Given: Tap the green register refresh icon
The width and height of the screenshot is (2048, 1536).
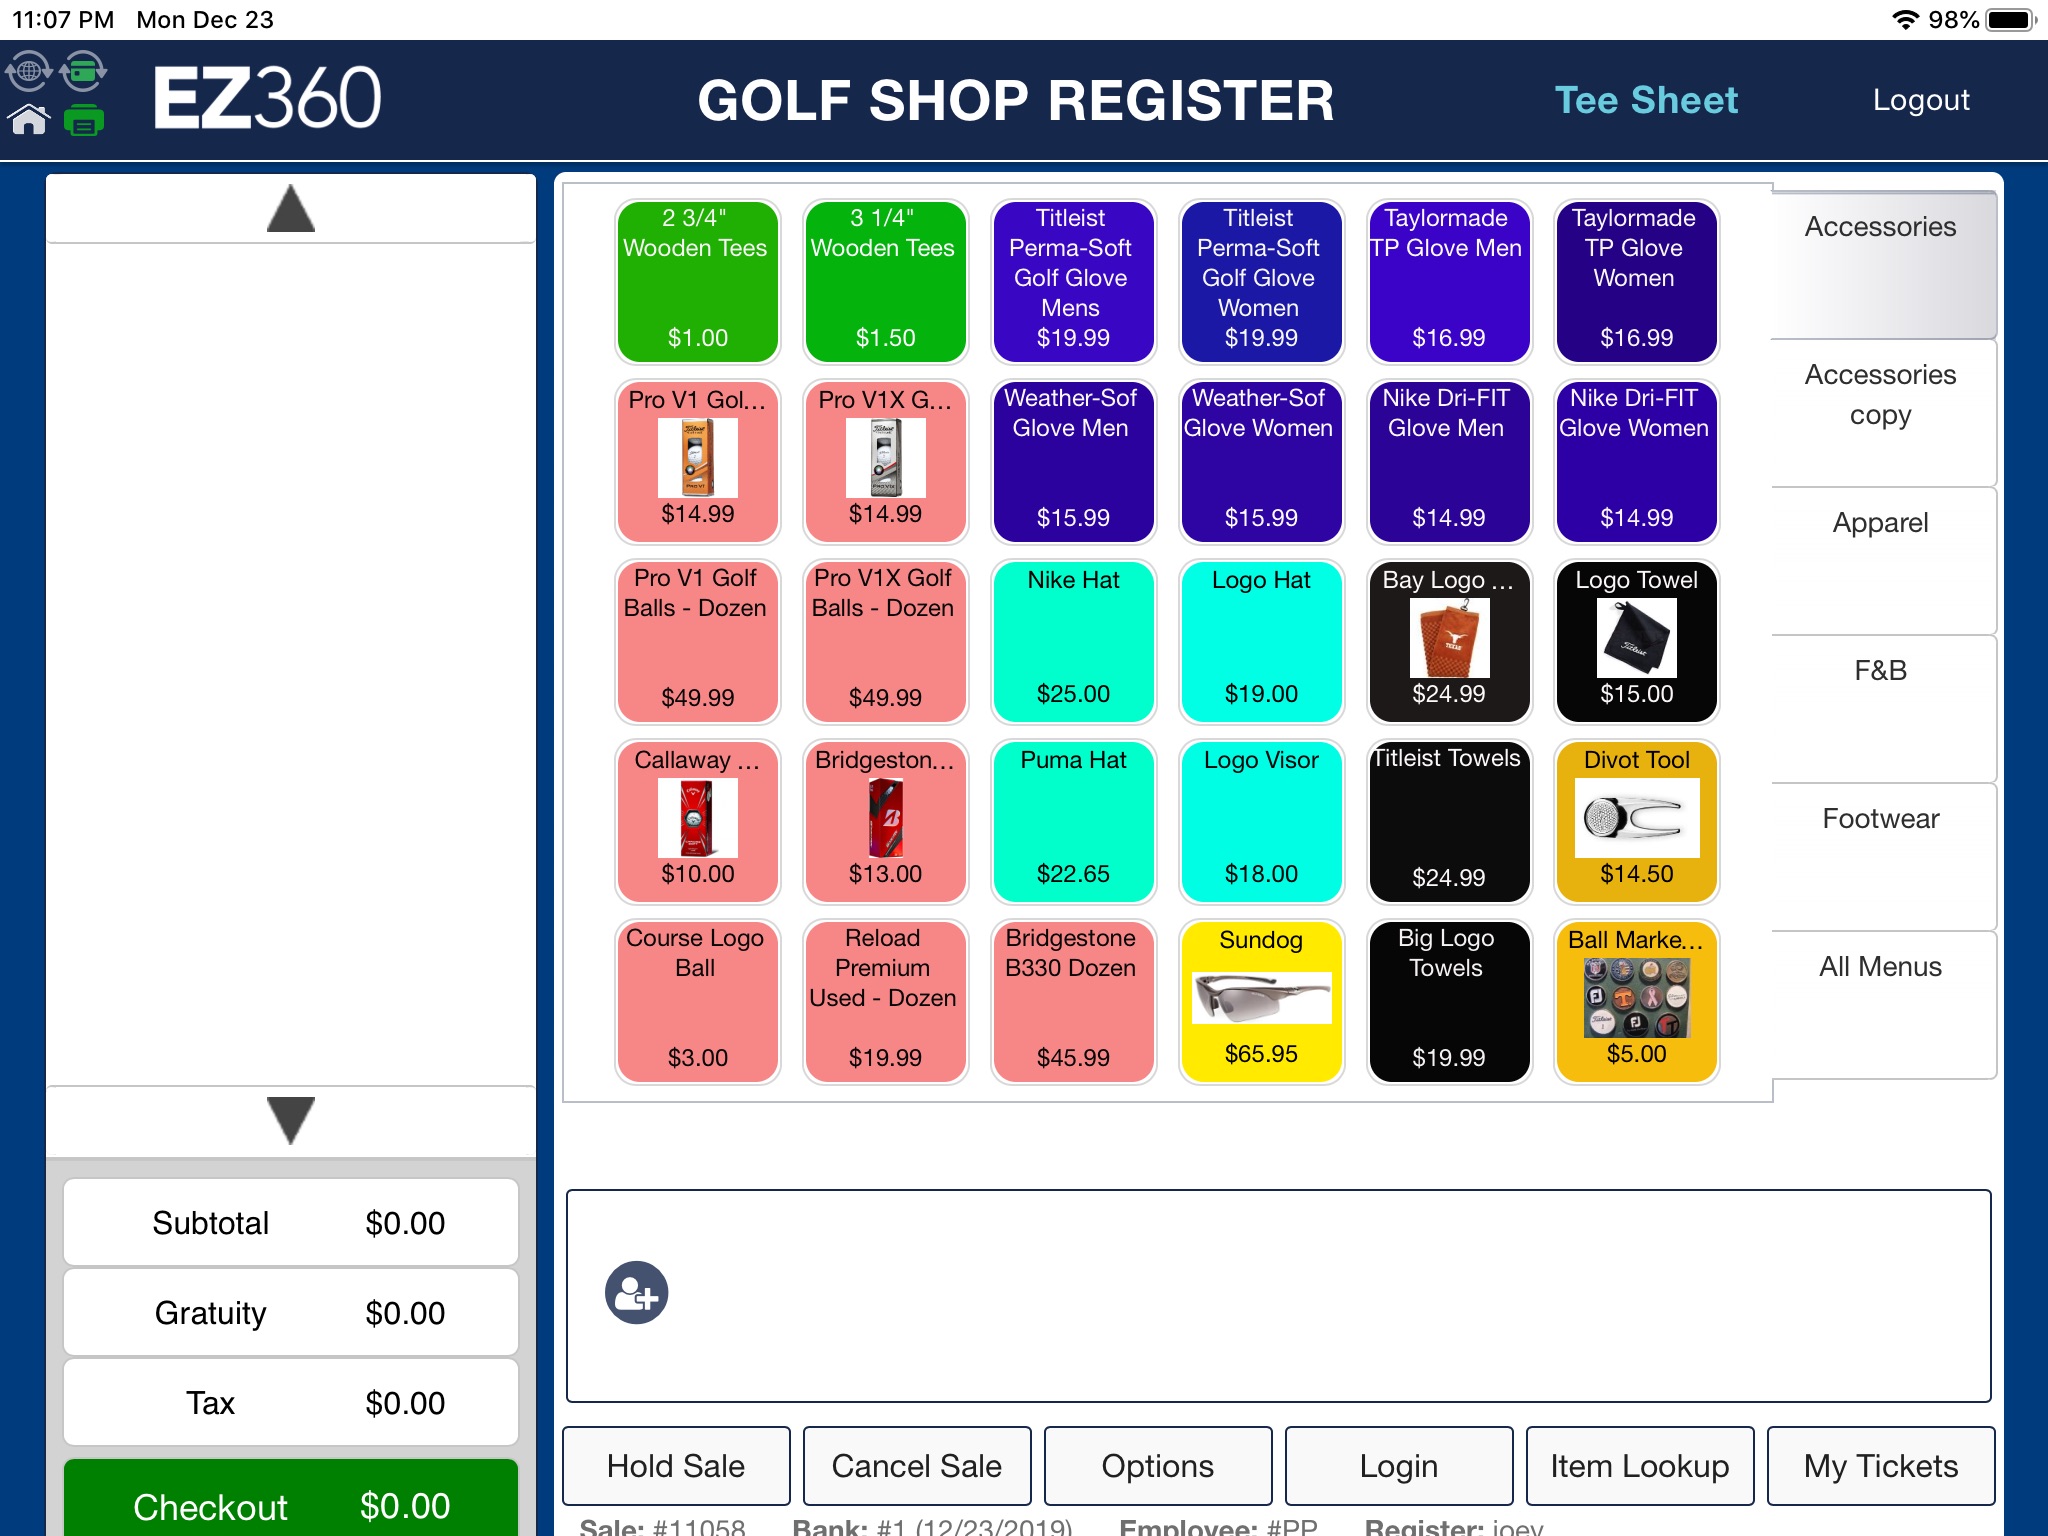Looking at the screenshot, I should 83,71.
